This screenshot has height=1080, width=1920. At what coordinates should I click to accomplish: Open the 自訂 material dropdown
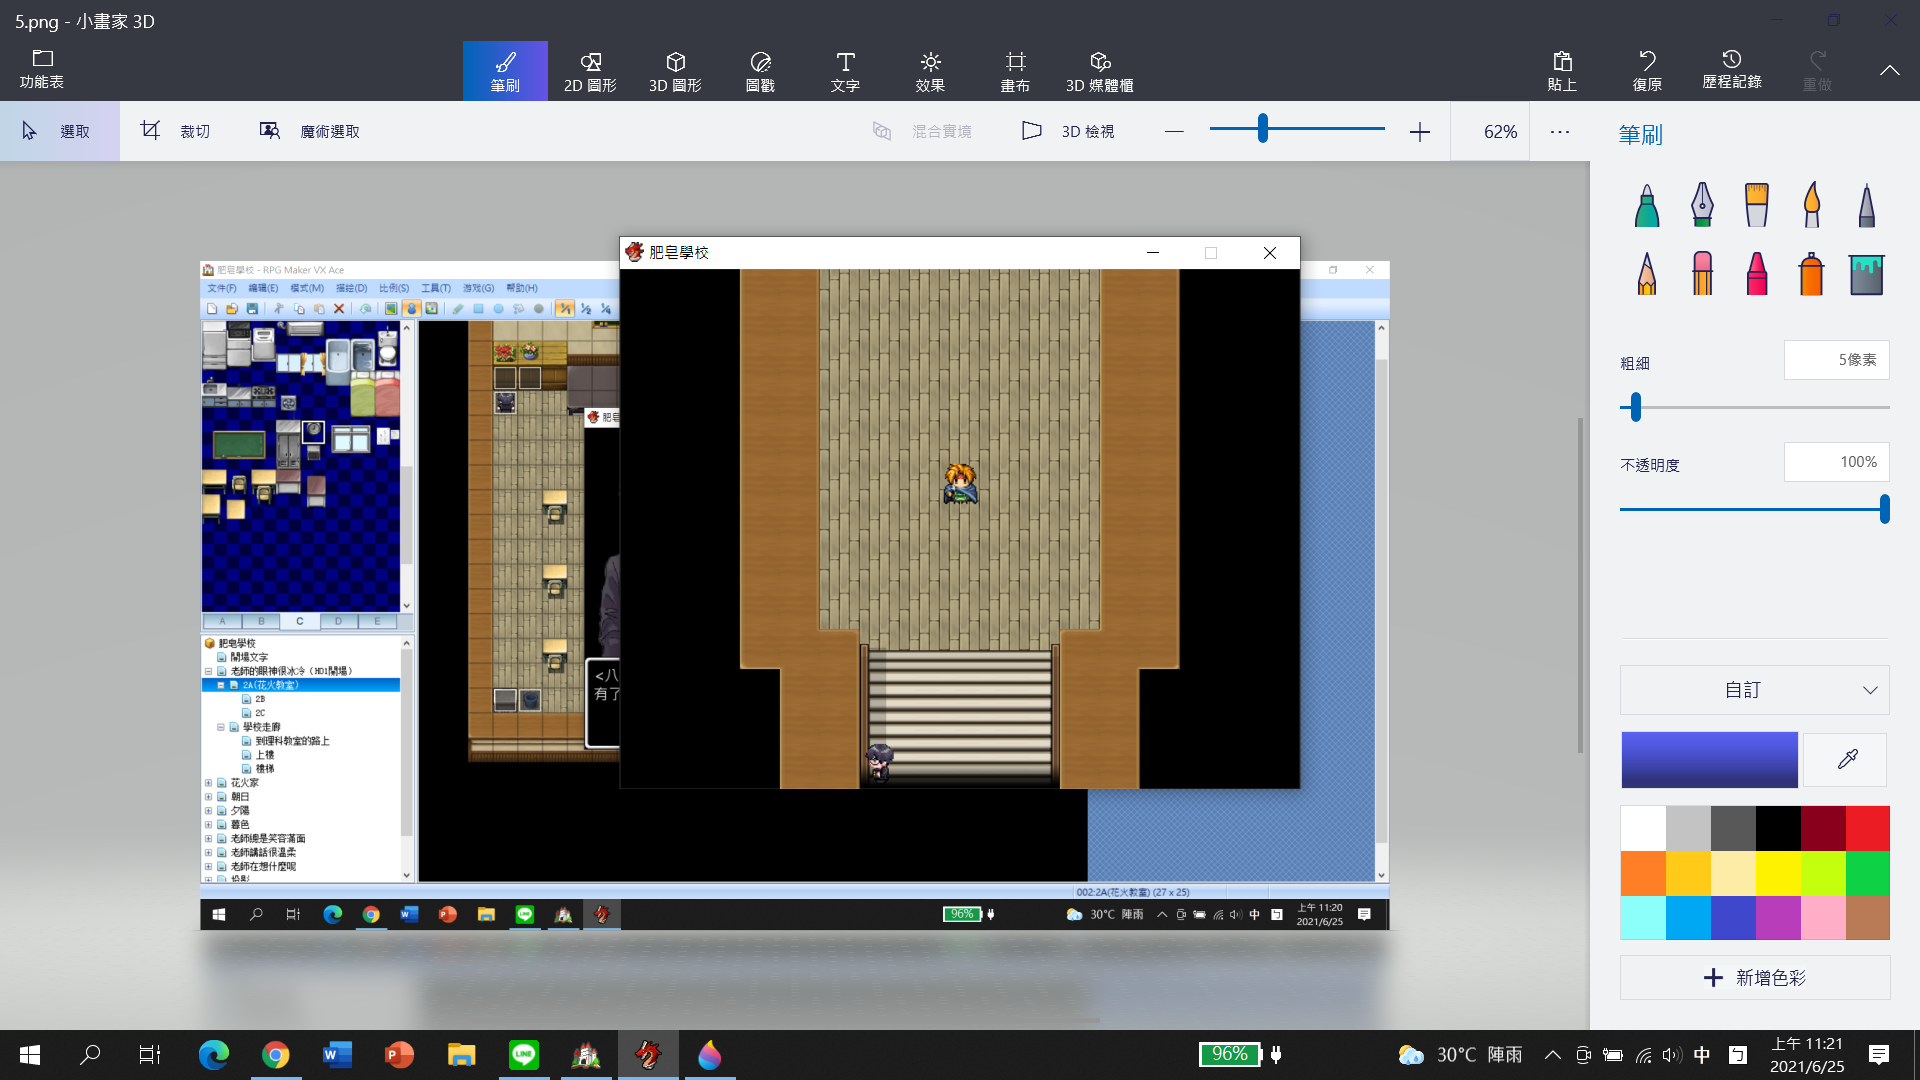(x=1754, y=690)
